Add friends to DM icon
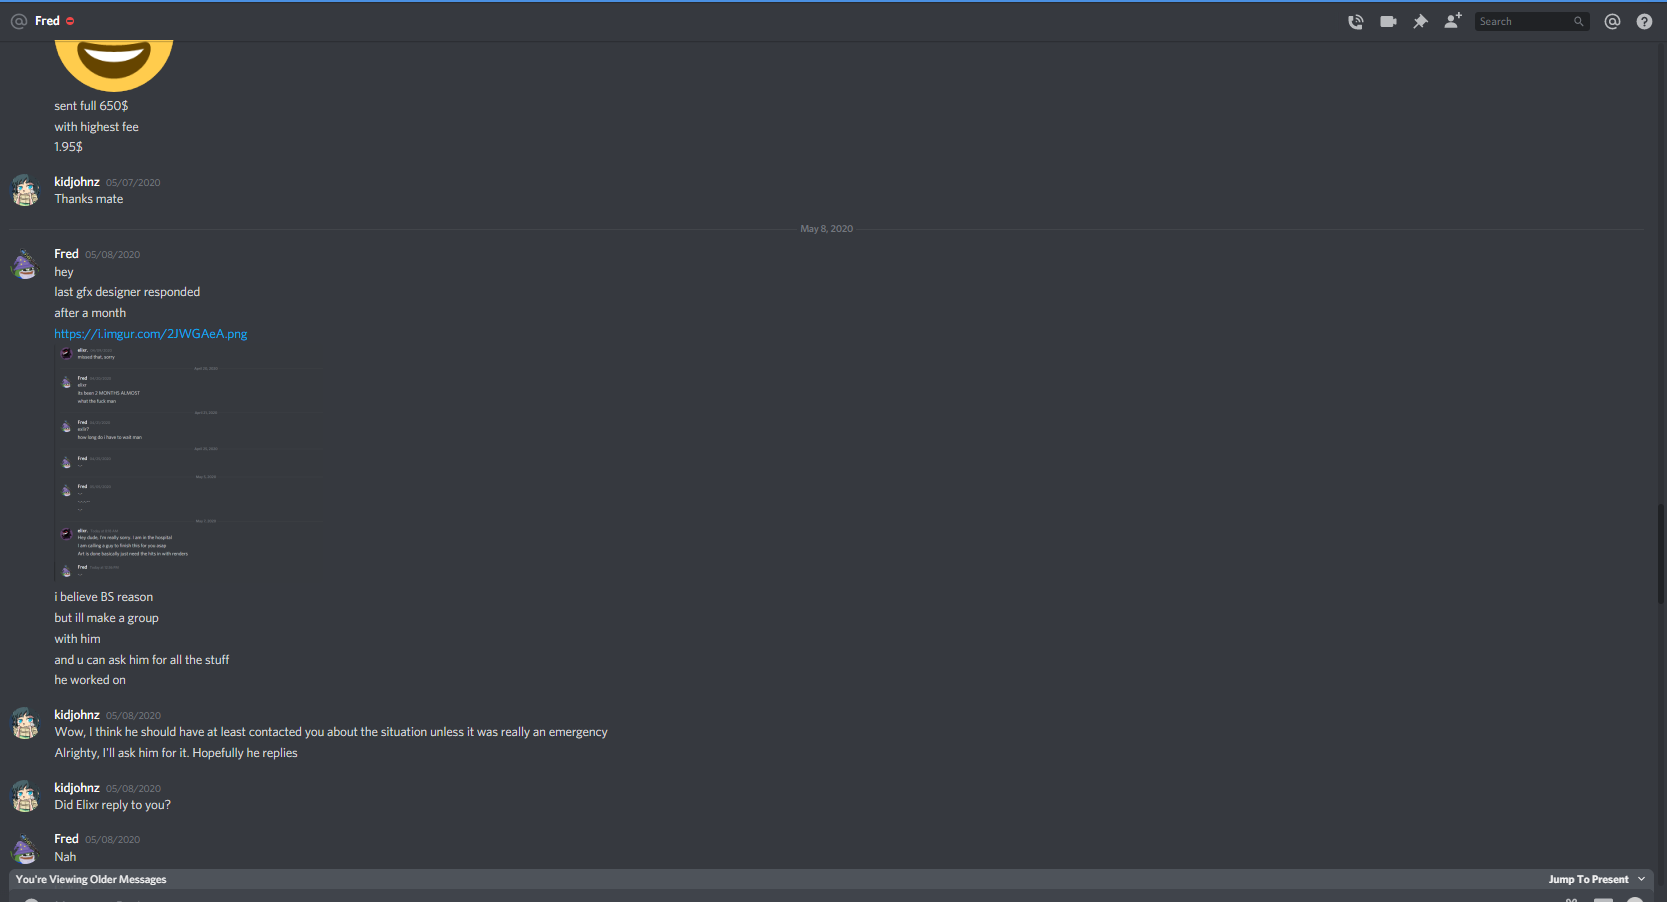The height and width of the screenshot is (902, 1667). pyautogui.click(x=1453, y=20)
